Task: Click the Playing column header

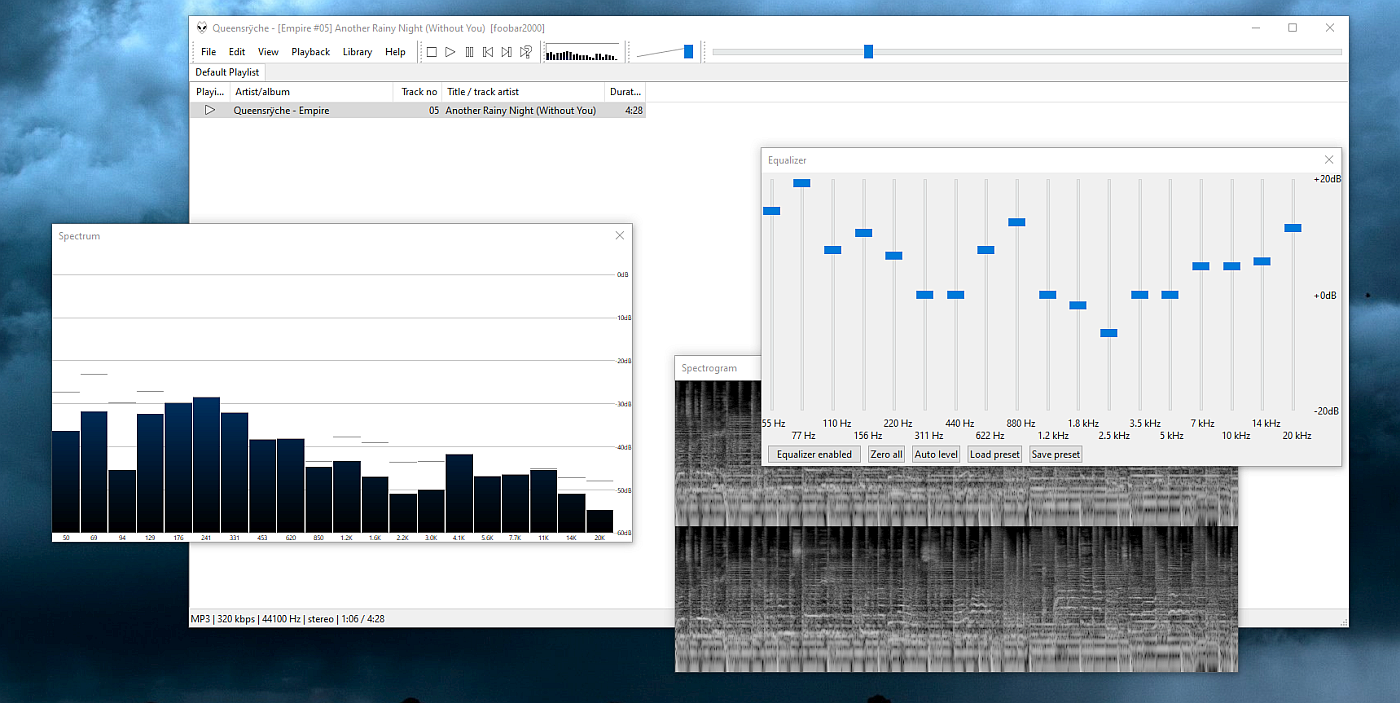Action: [x=210, y=92]
